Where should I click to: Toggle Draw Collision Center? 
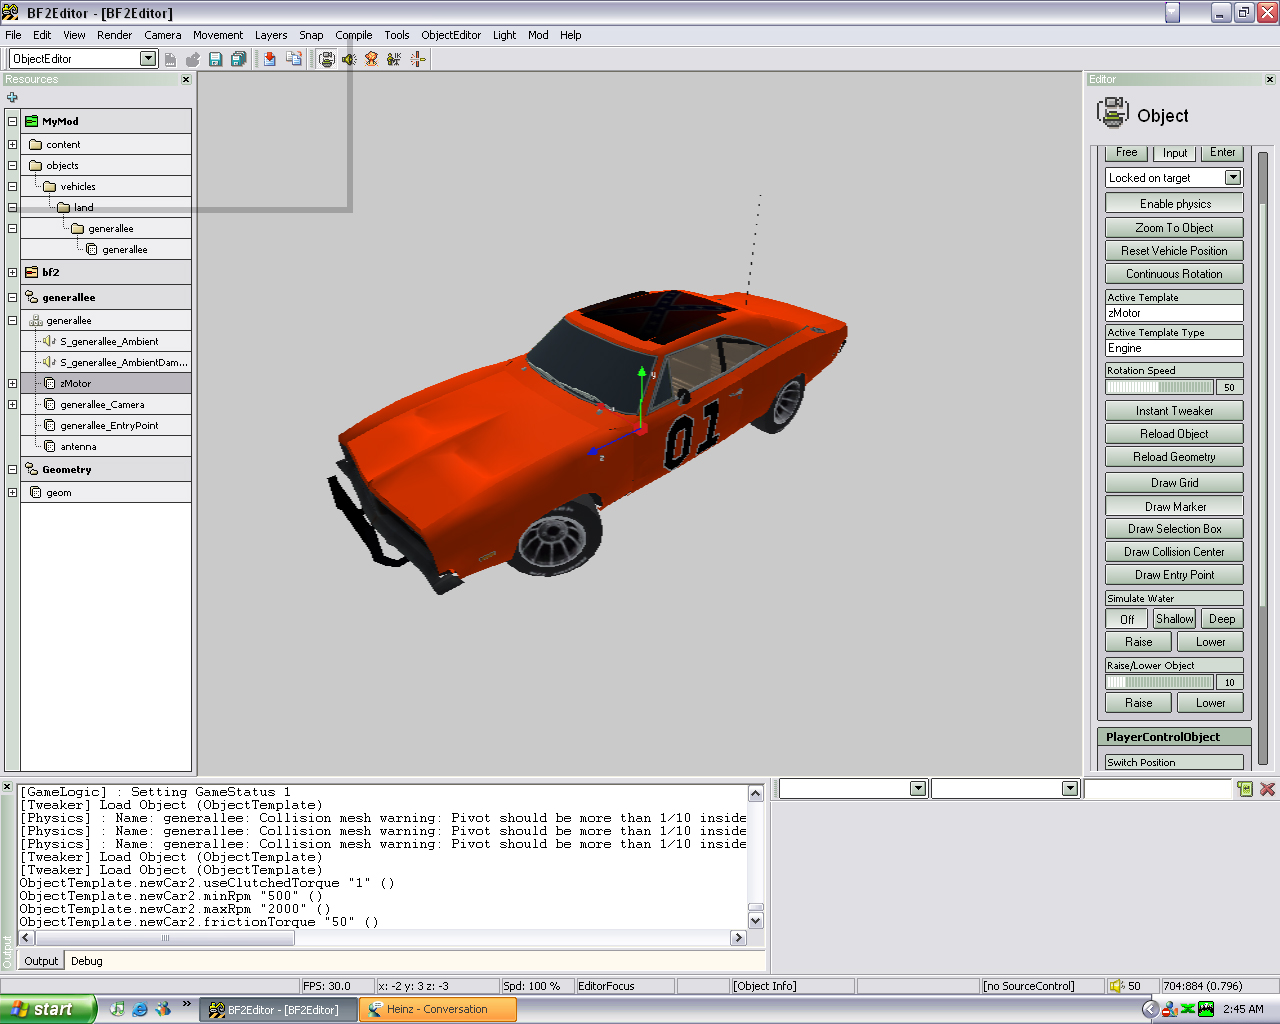[x=1174, y=552]
